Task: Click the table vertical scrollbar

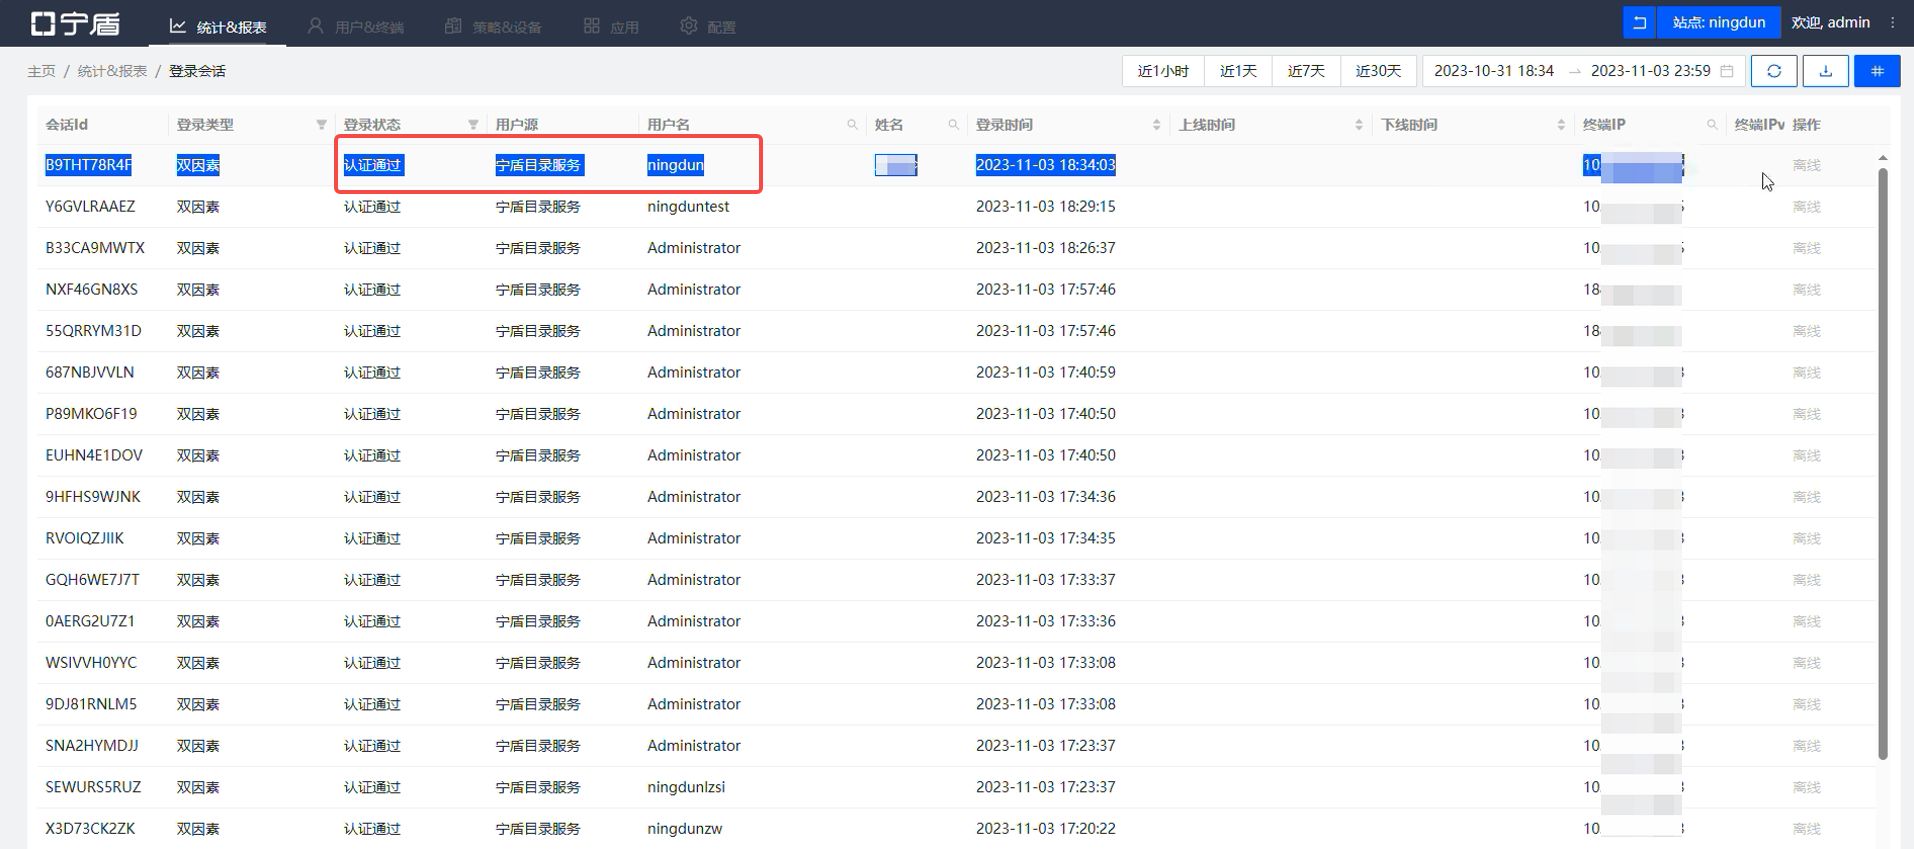Action: (x=1883, y=463)
